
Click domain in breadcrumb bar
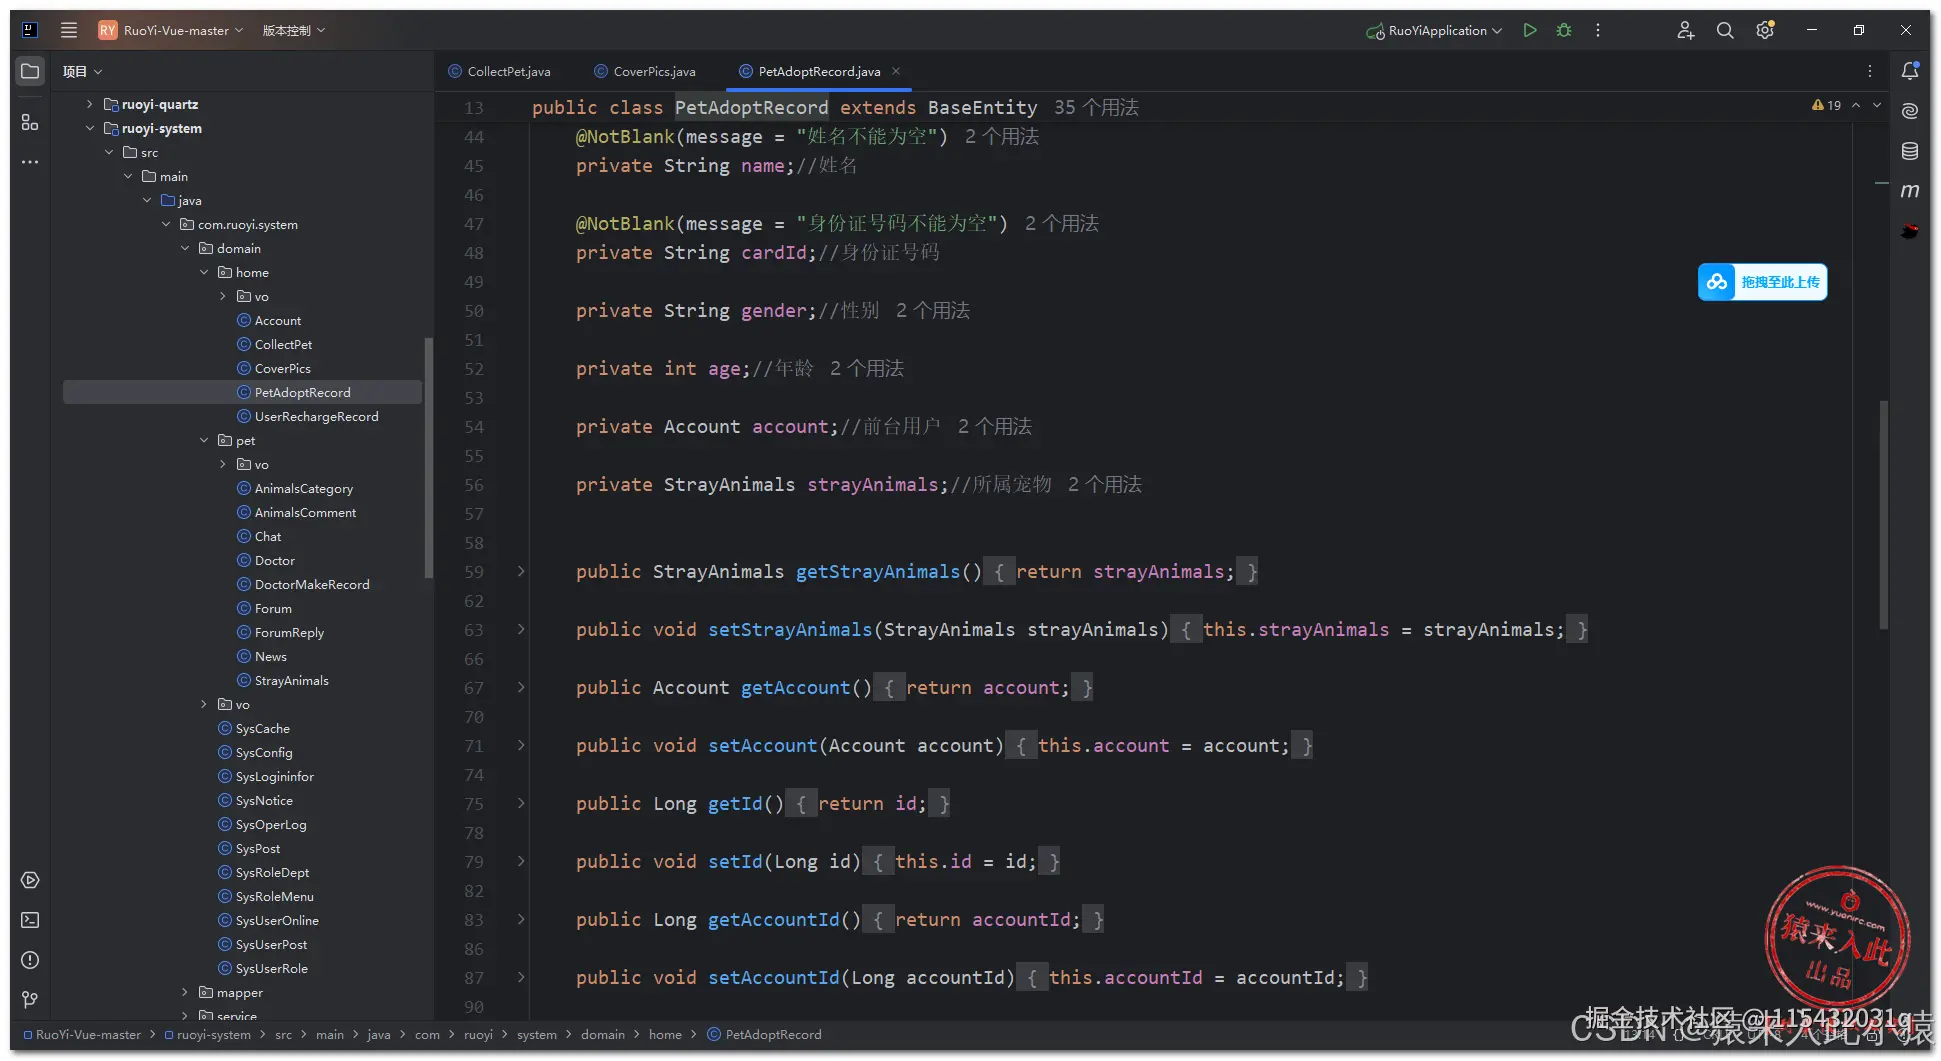click(x=603, y=1034)
